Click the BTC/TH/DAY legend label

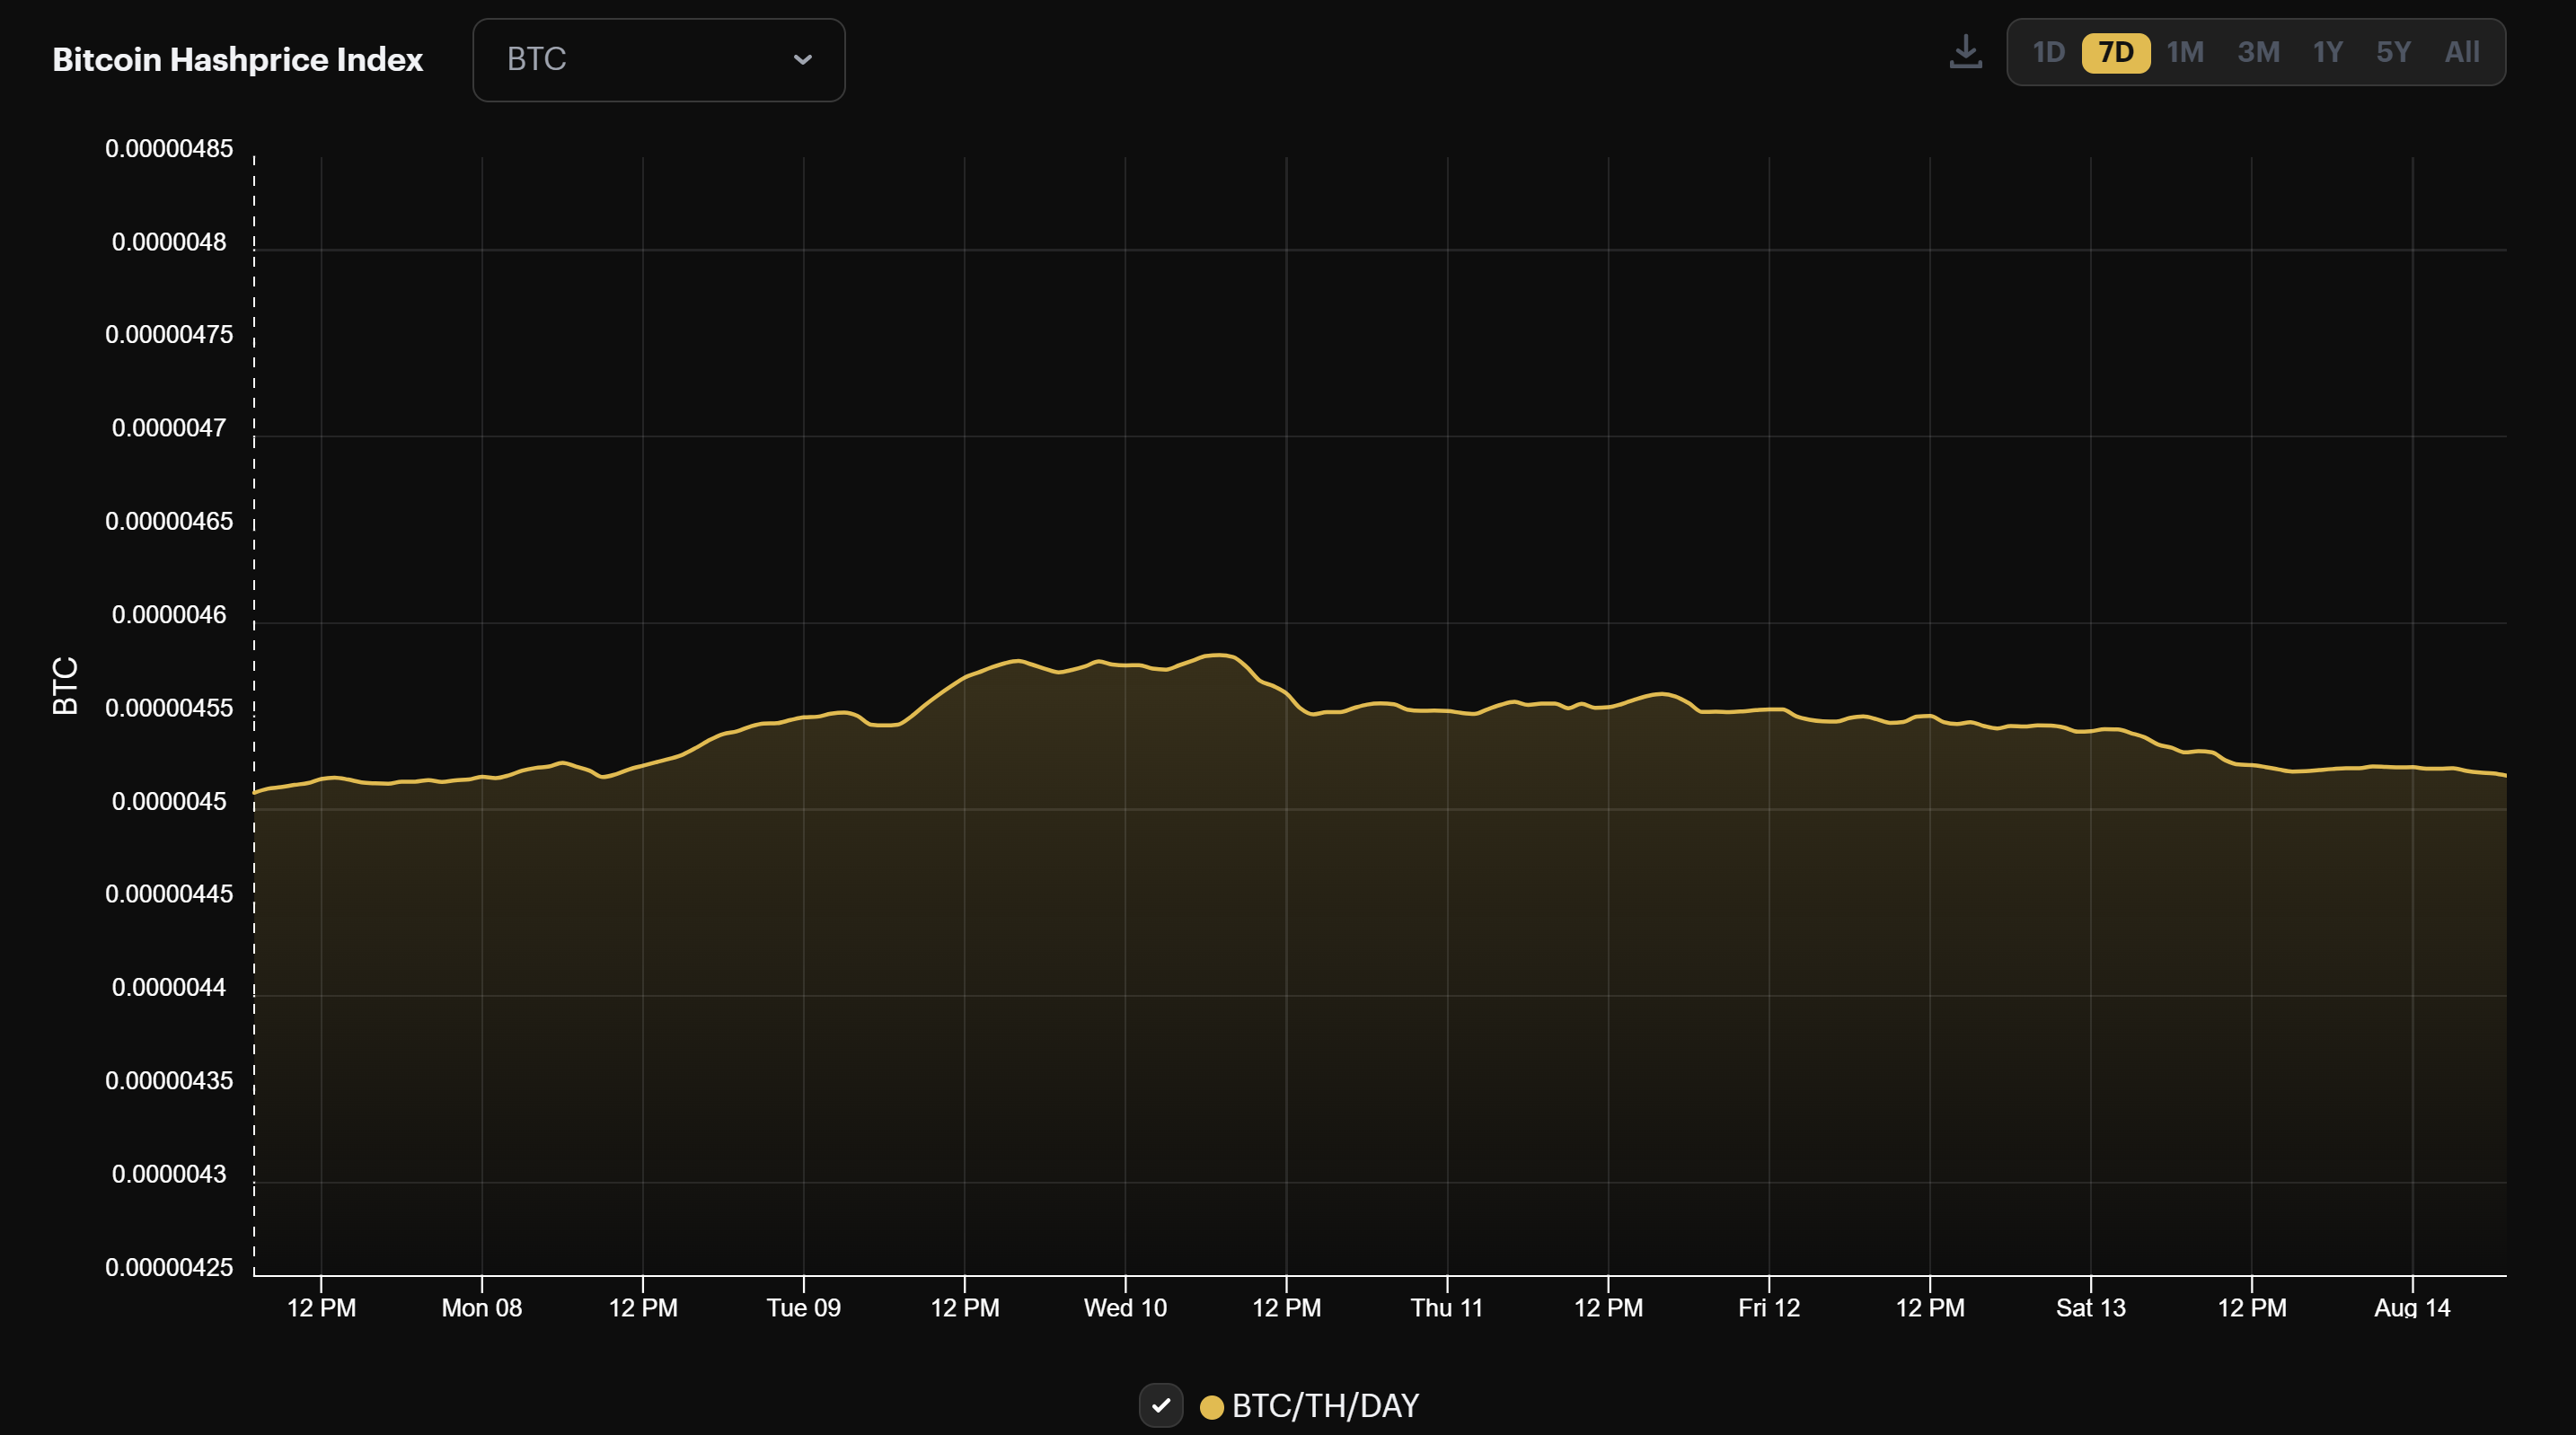coord(1325,1406)
